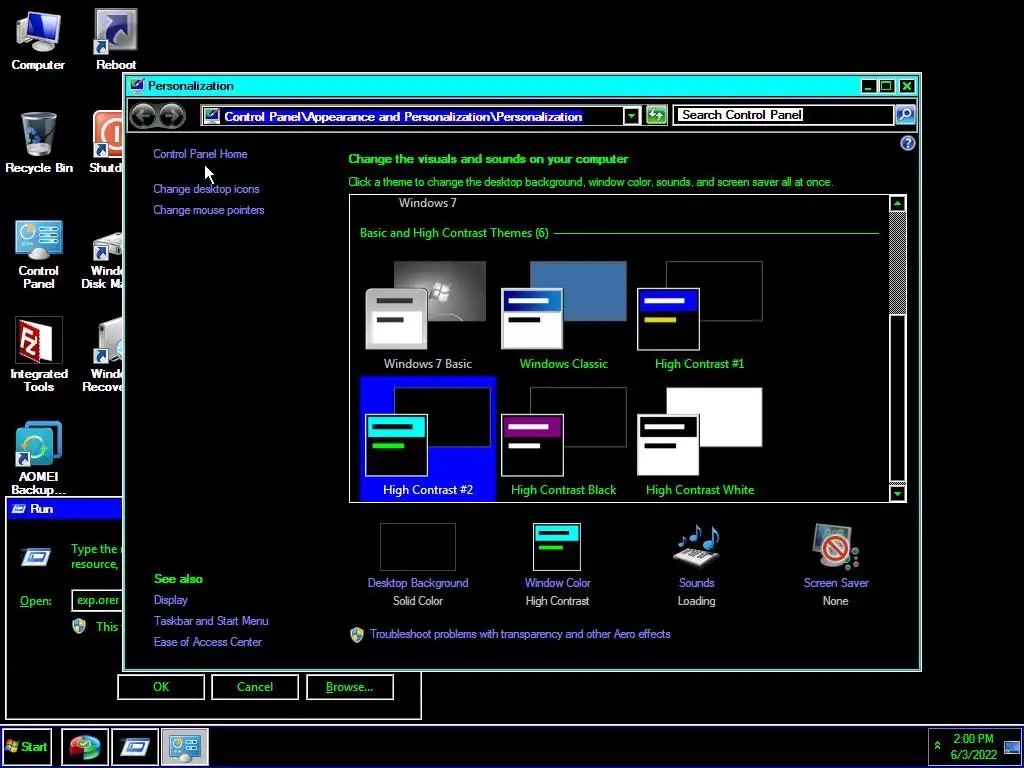Open Window Color settings icon

(556, 547)
